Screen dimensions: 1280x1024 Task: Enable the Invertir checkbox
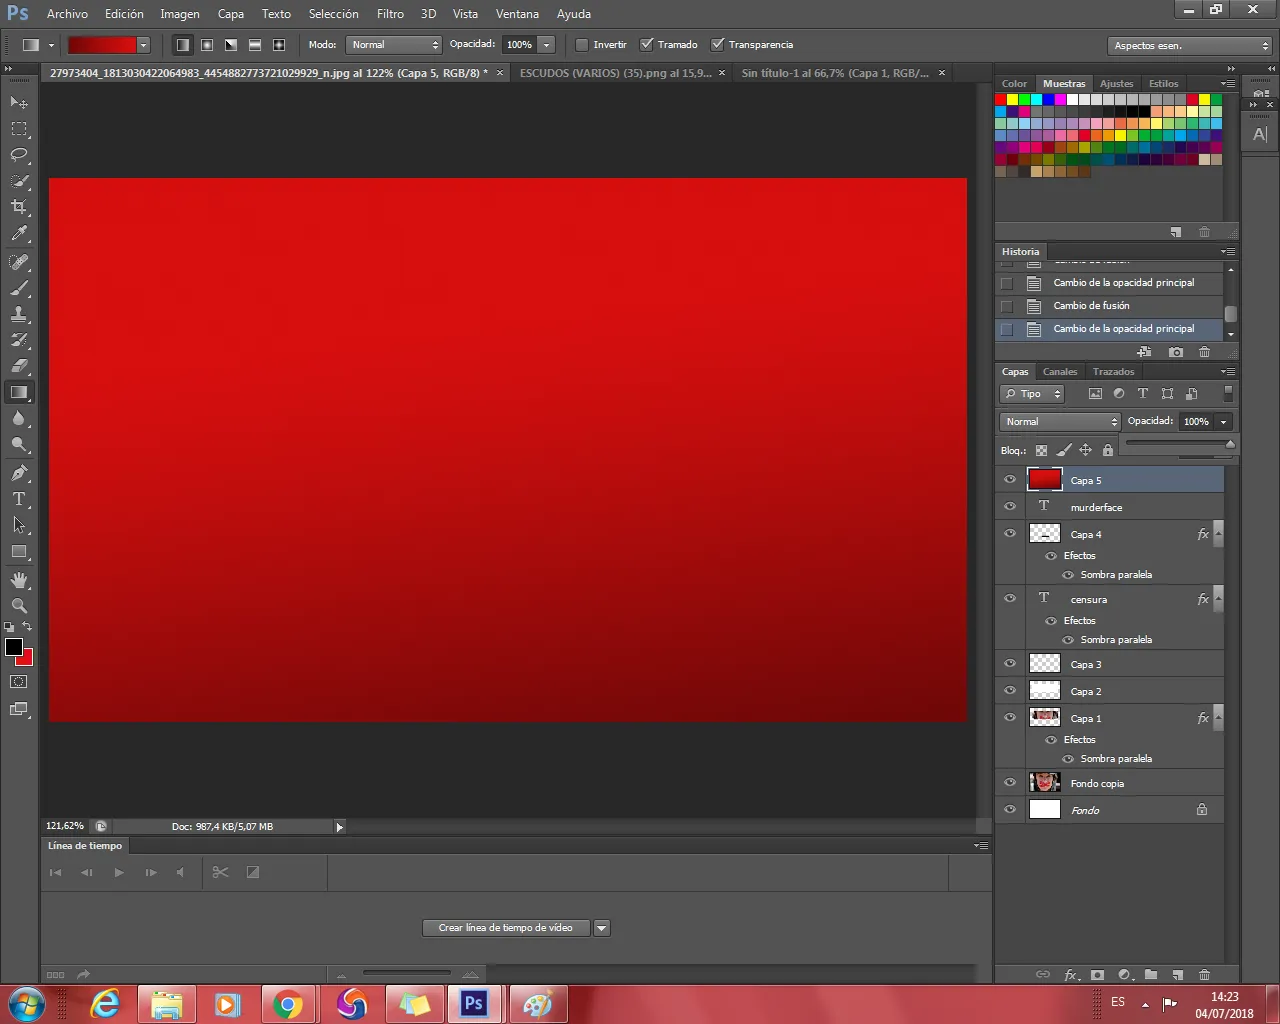(x=582, y=45)
